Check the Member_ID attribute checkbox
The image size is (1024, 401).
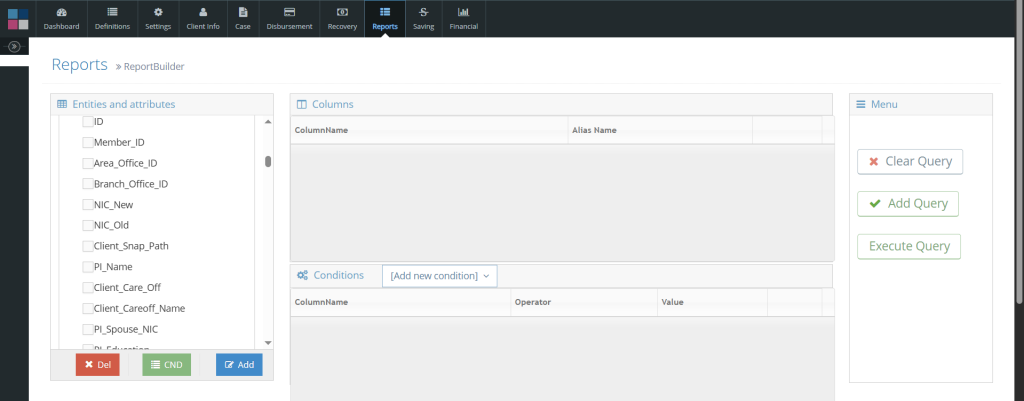point(87,142)
